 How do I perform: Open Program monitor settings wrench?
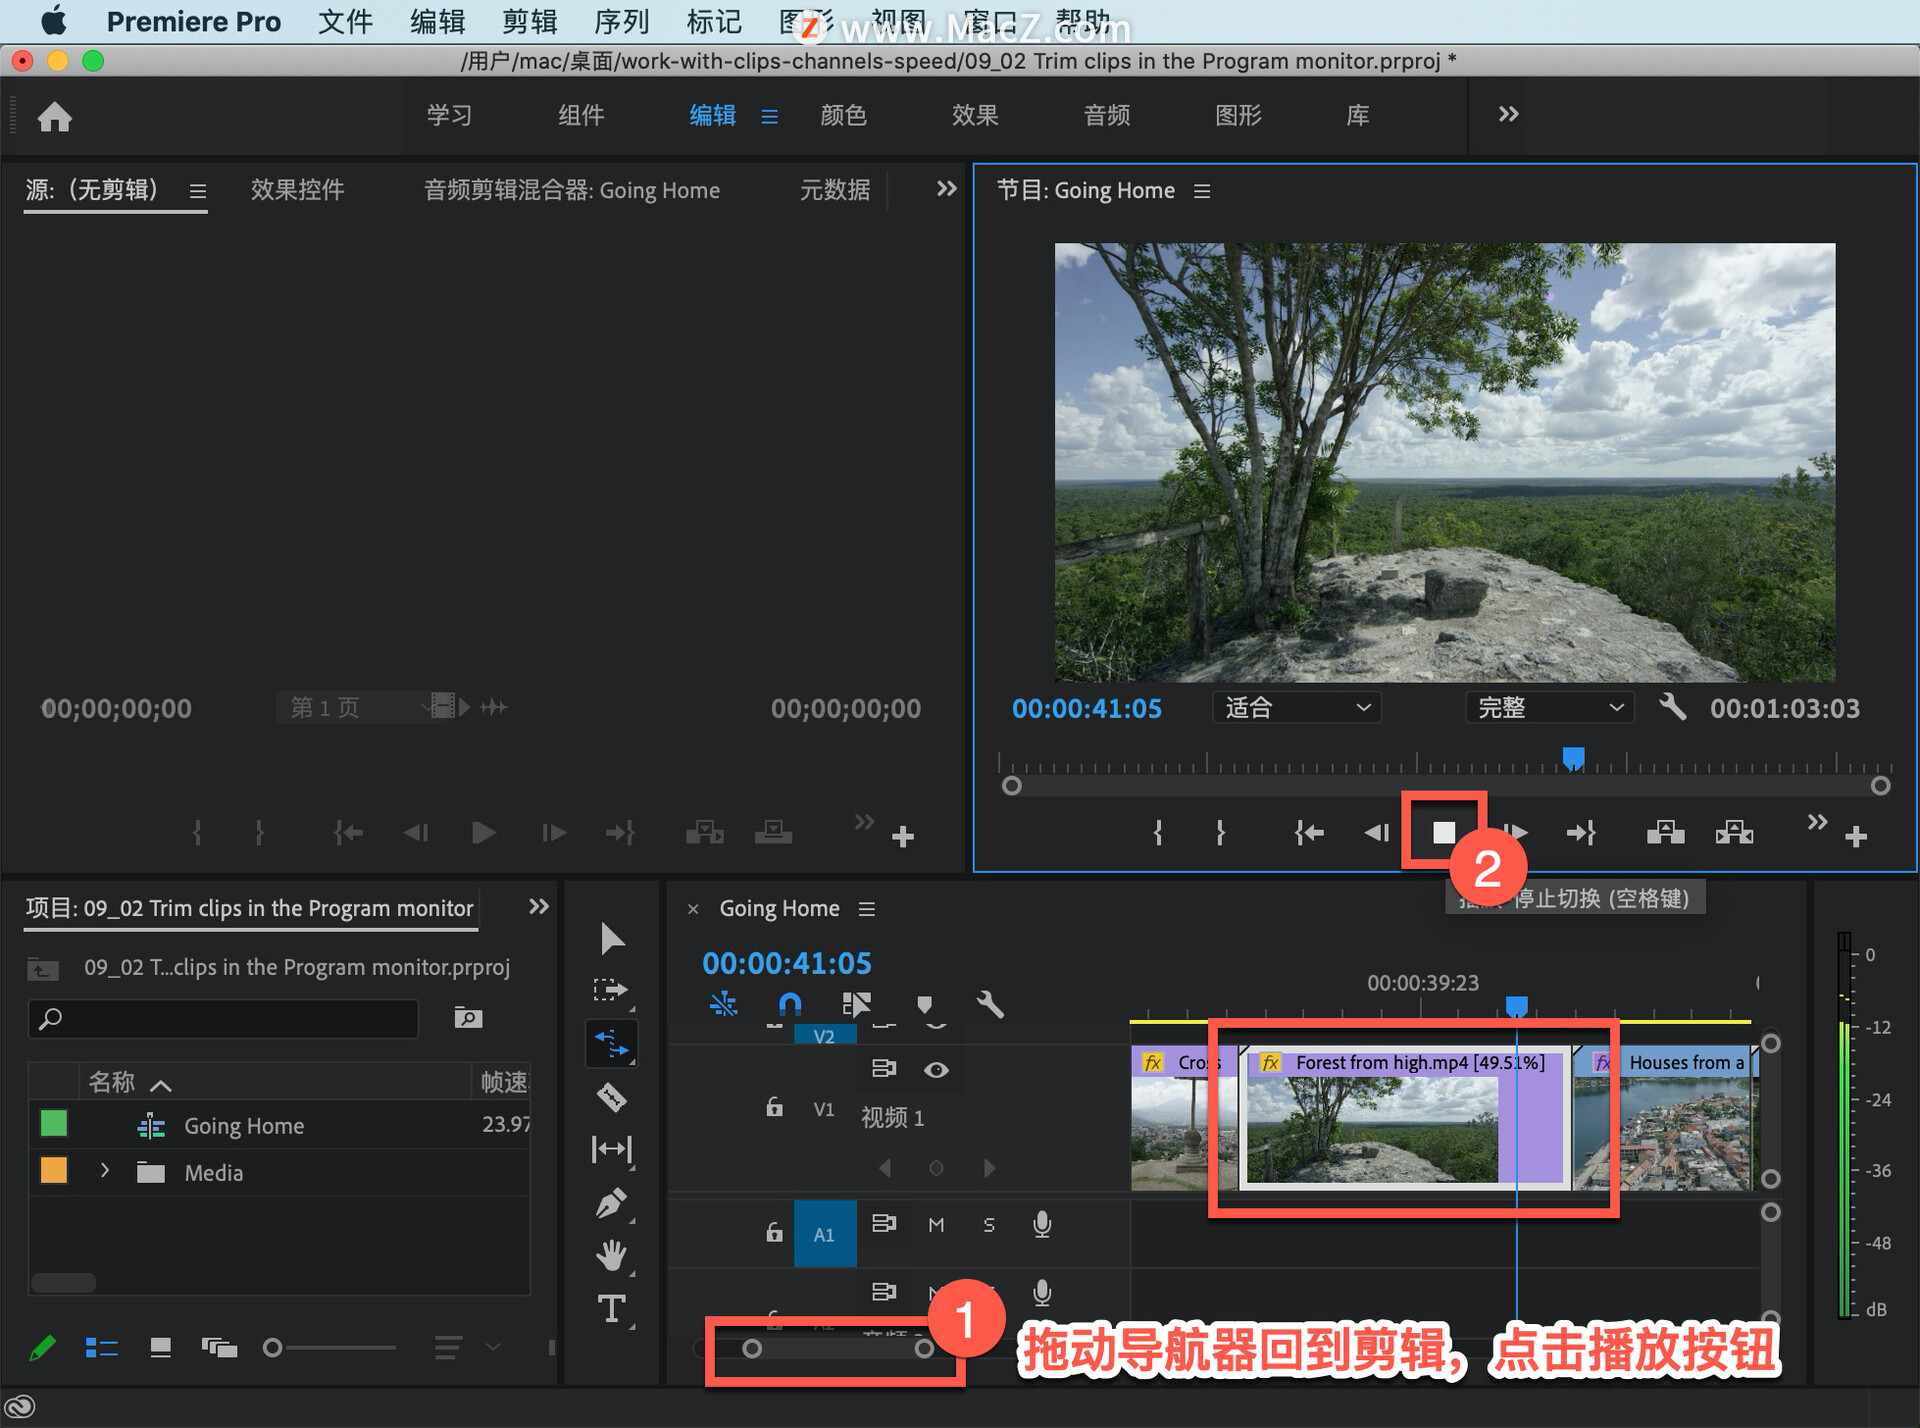(x=1672, y=707)
